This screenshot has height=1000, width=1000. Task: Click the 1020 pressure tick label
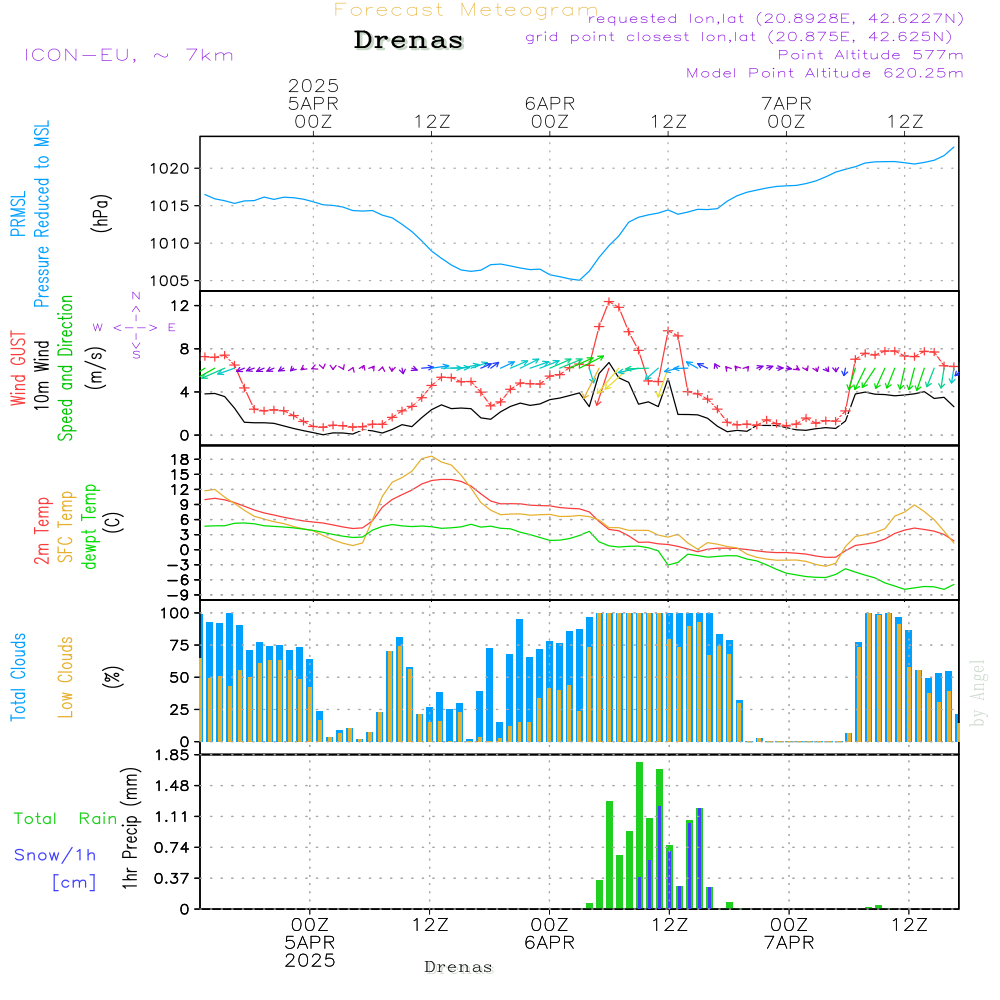coord(170,168)
